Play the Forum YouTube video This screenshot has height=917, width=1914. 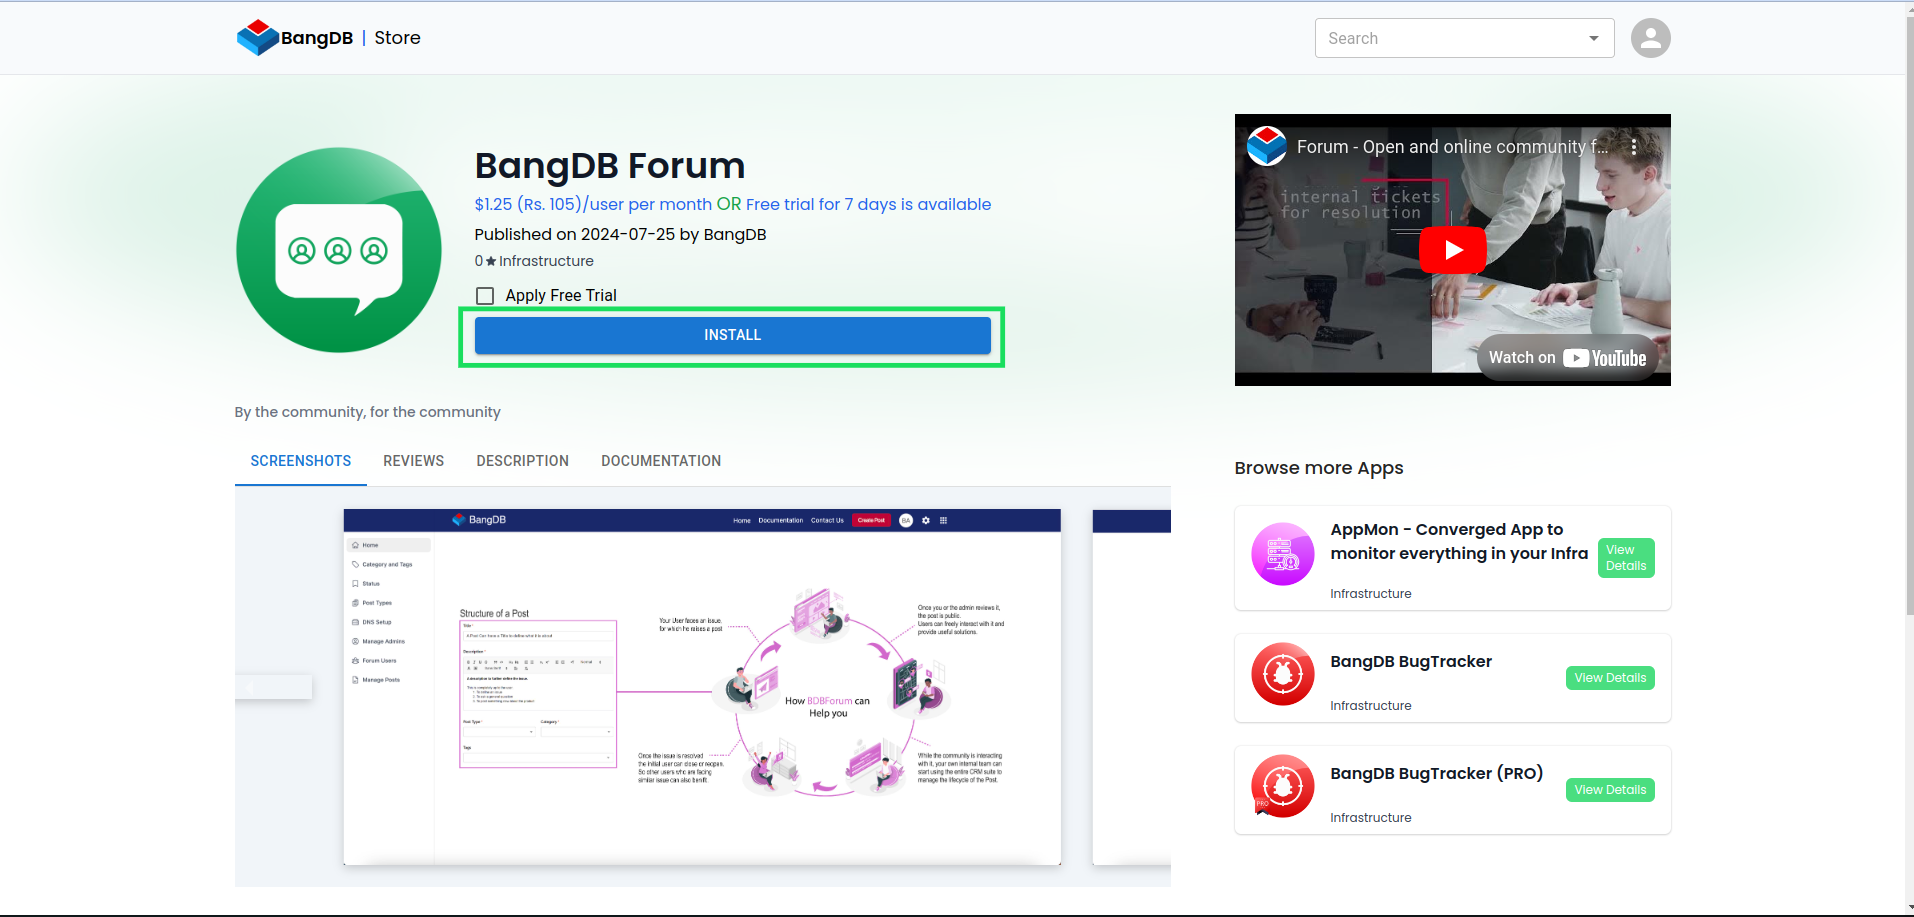[1452, 250]
